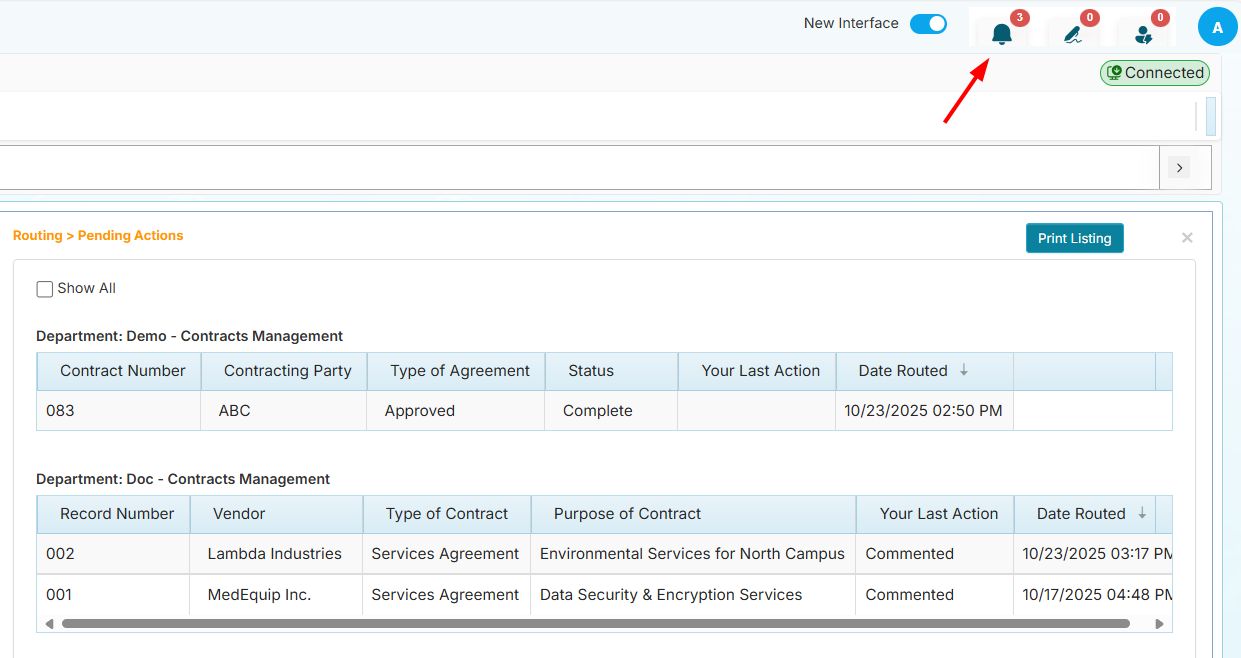Open the notifications bell icon
1241x658 pixels.
coord(1001,32)
